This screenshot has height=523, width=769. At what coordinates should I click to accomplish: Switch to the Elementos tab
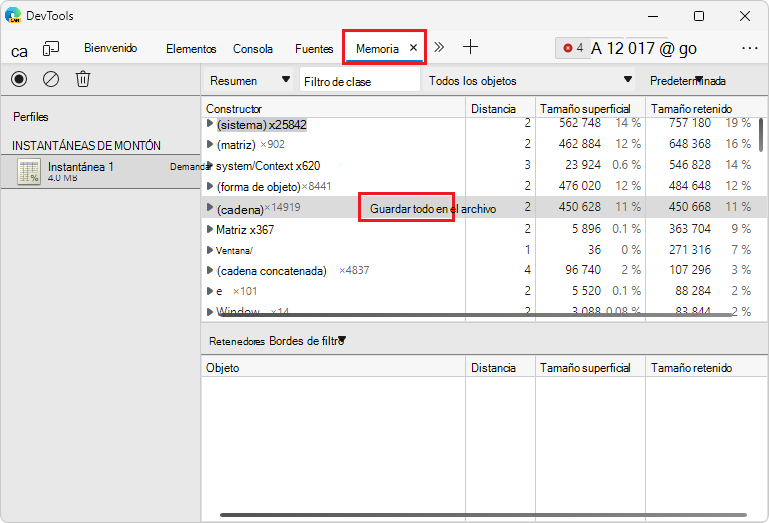(x=191, y=49)
